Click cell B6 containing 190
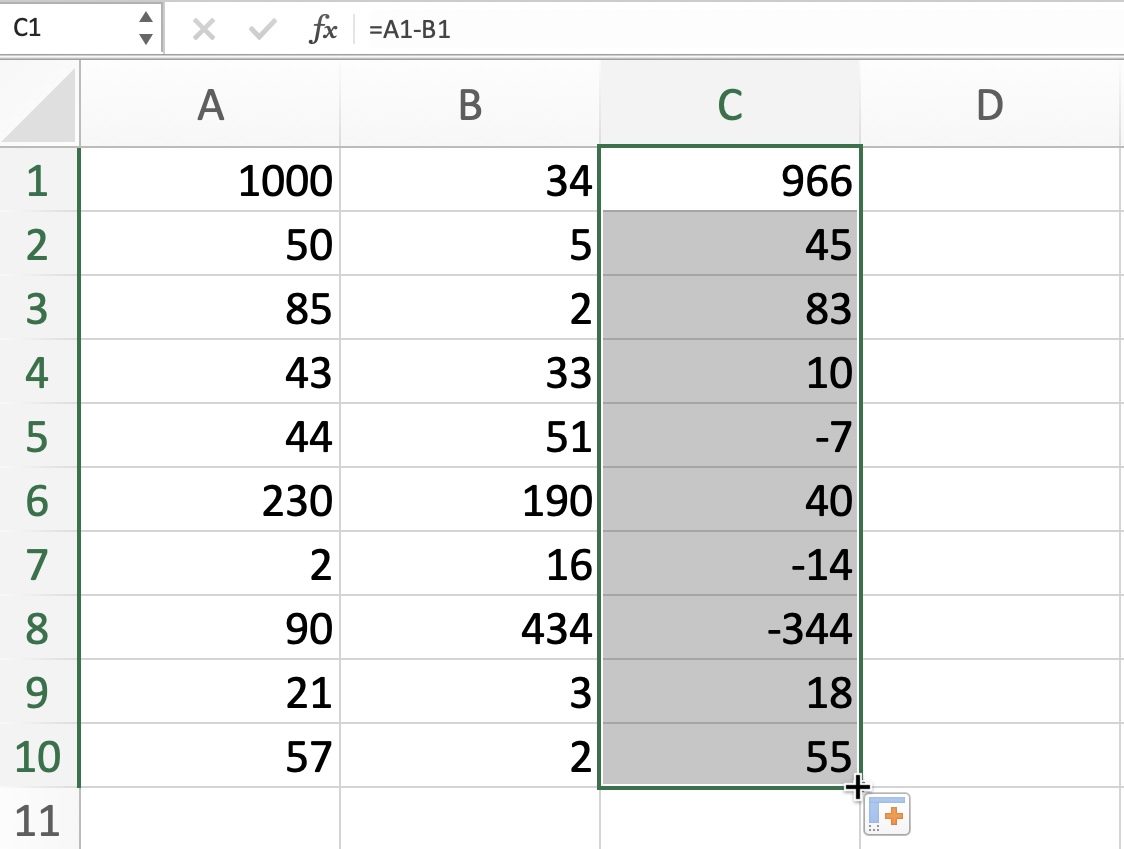Screen dimensions: 1124x849 (470, 499)
